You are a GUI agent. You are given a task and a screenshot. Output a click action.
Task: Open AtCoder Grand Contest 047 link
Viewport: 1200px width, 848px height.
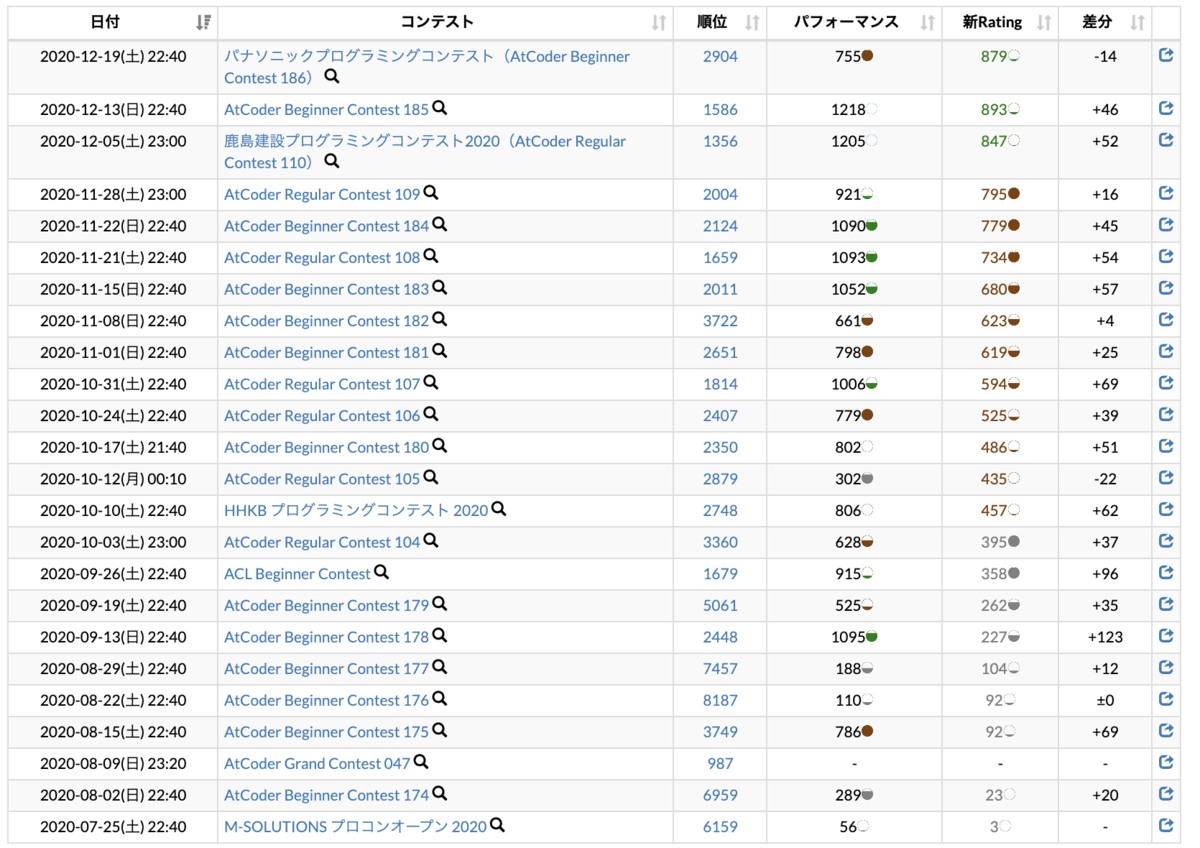click(317, 764)
